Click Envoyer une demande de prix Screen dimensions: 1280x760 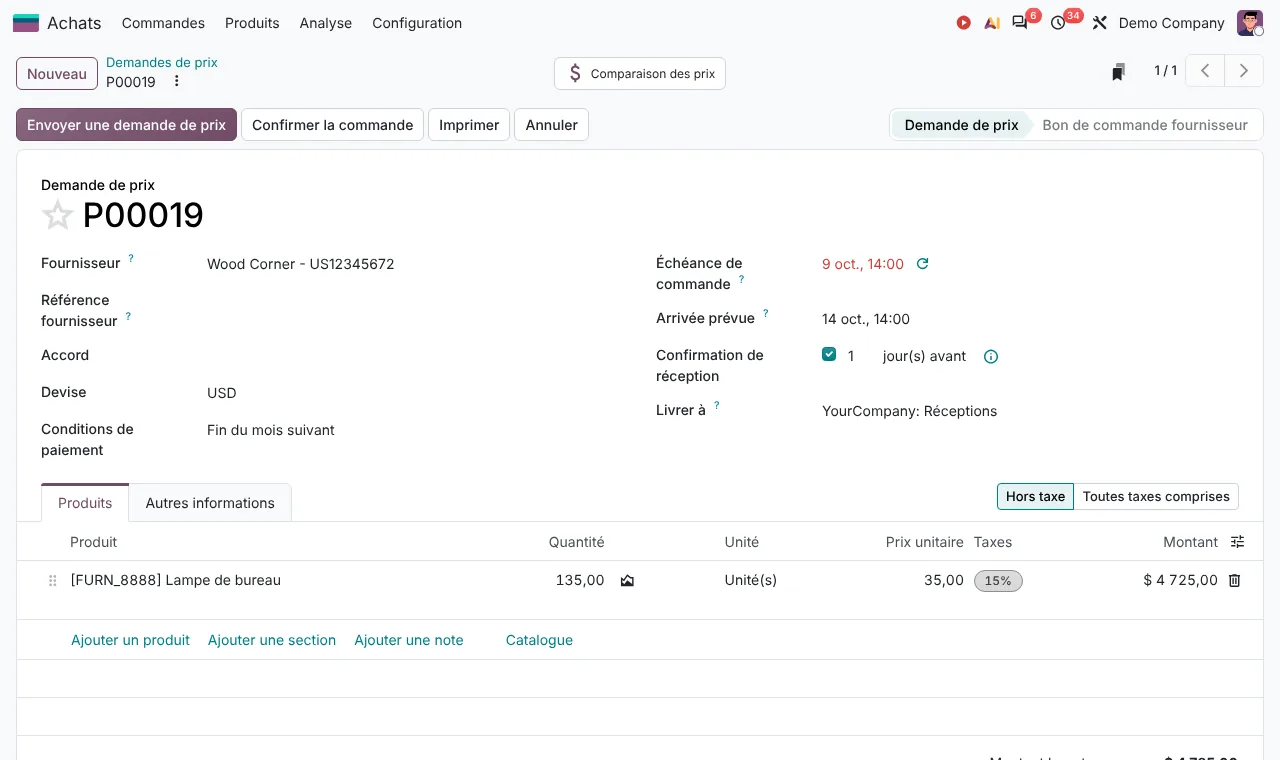click(126, 125)
